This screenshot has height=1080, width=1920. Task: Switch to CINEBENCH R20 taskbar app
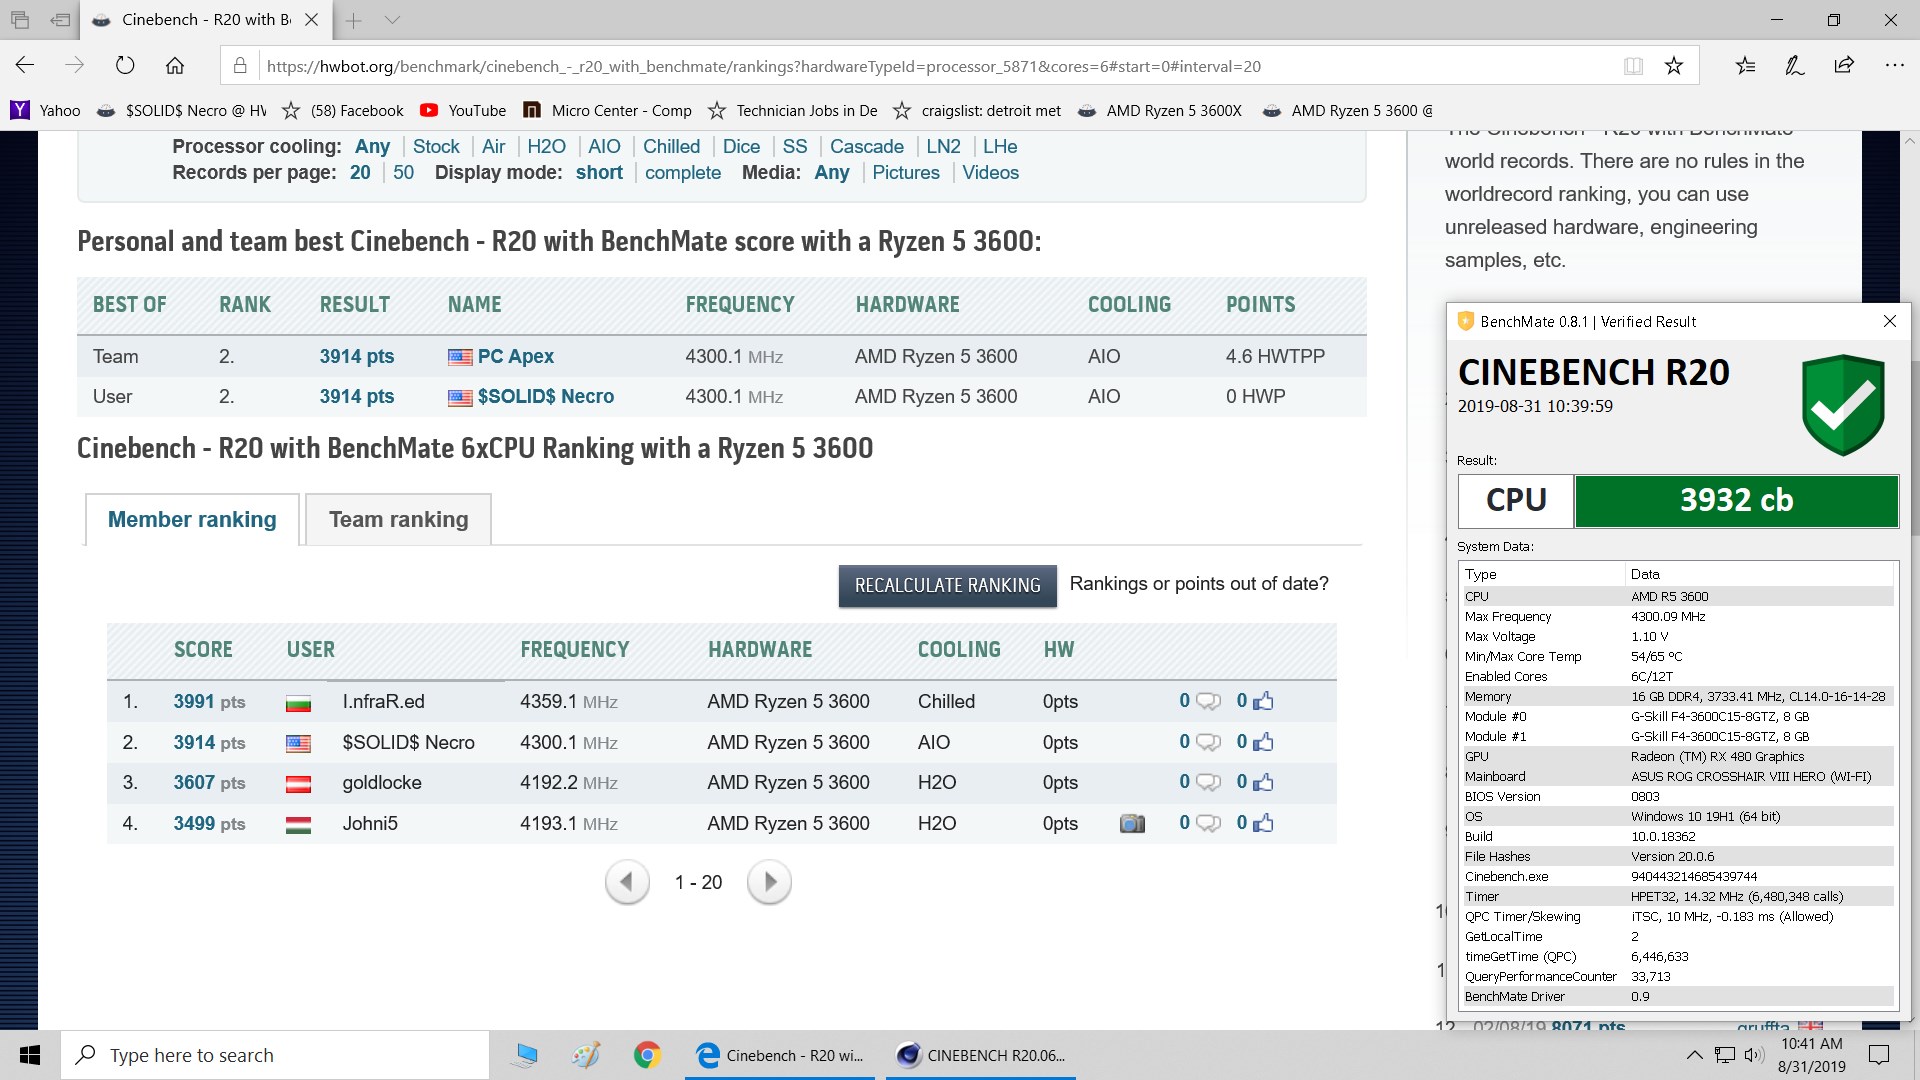981,1055
